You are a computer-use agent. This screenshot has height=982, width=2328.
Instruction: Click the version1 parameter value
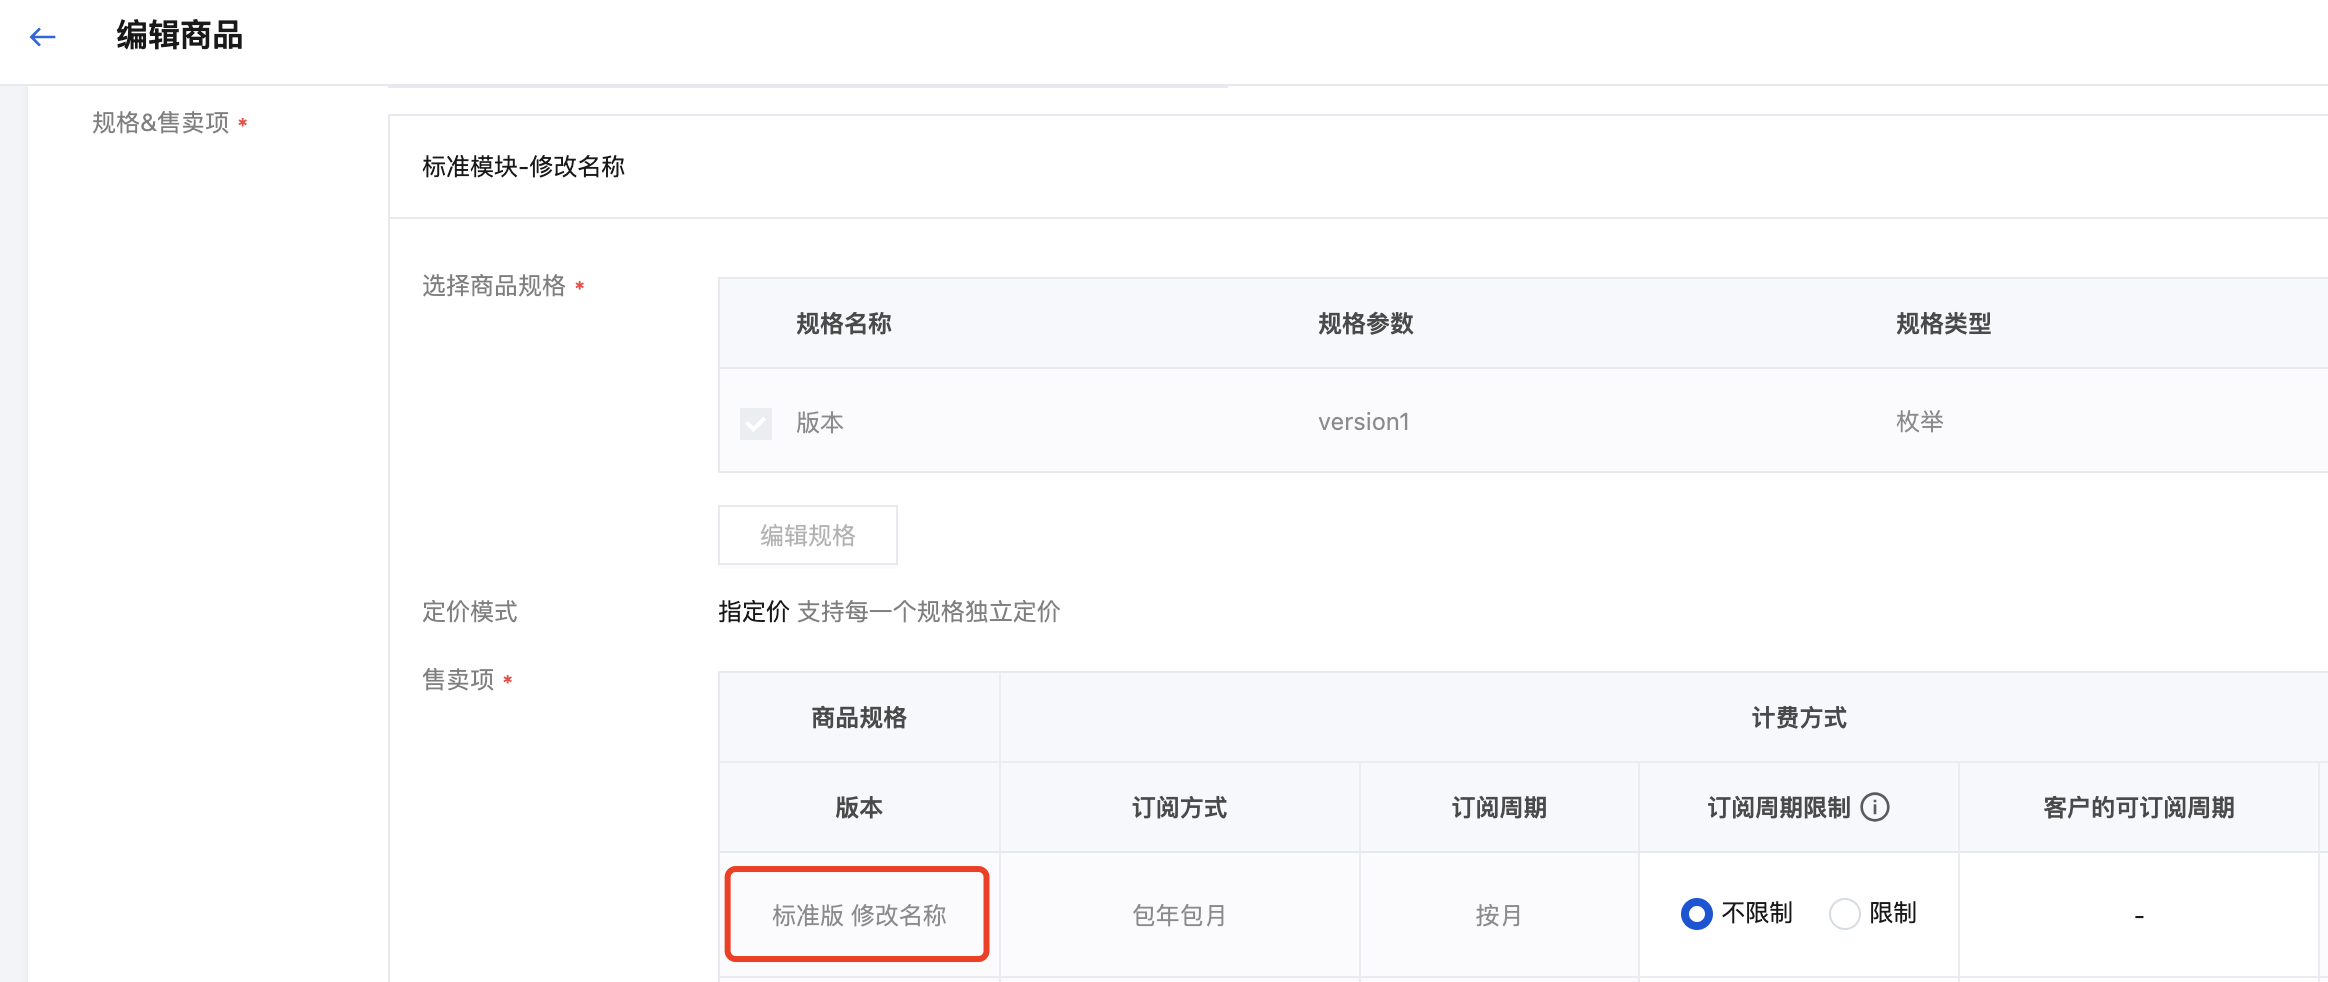1363,422
